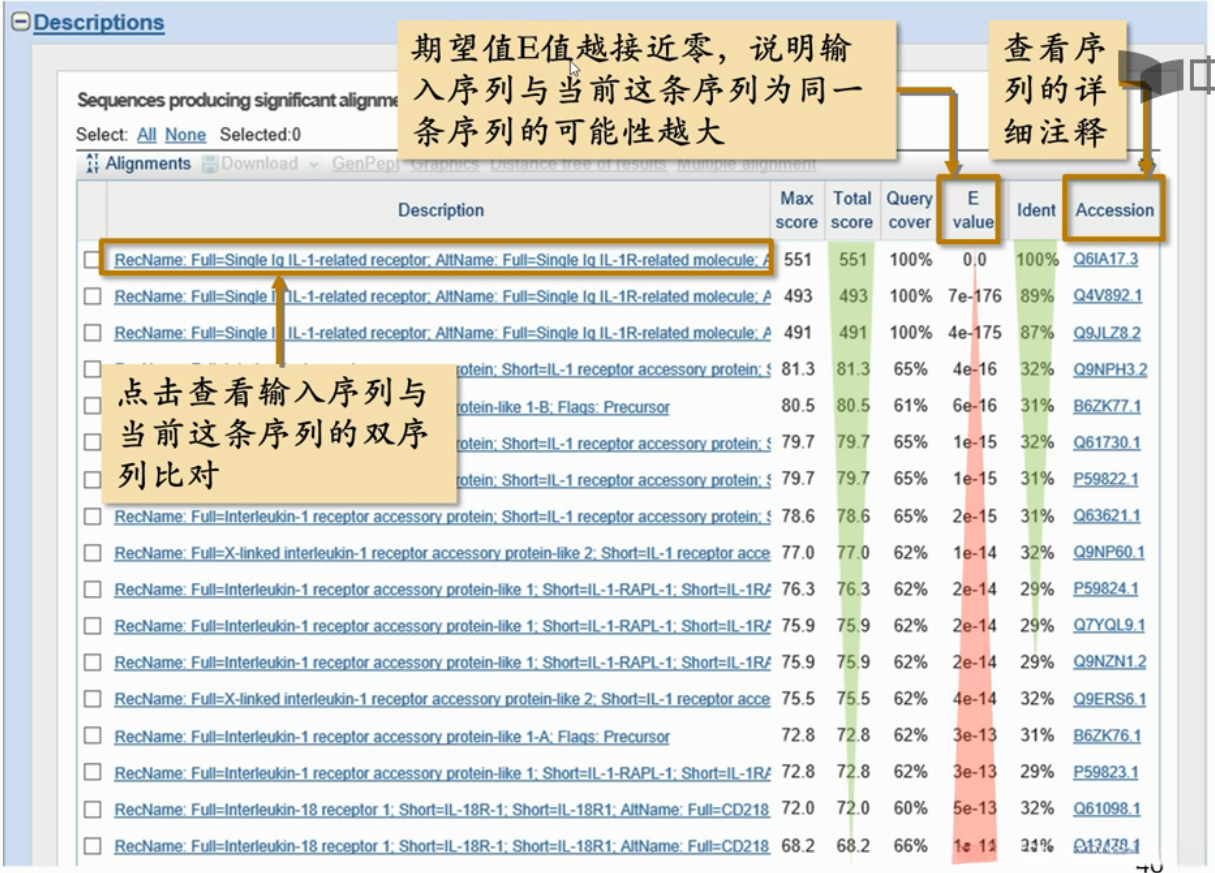Viewport: 1215px width, 873px height.
Task: Open accession link Q6IA17.3
Action: point(1106,260)
